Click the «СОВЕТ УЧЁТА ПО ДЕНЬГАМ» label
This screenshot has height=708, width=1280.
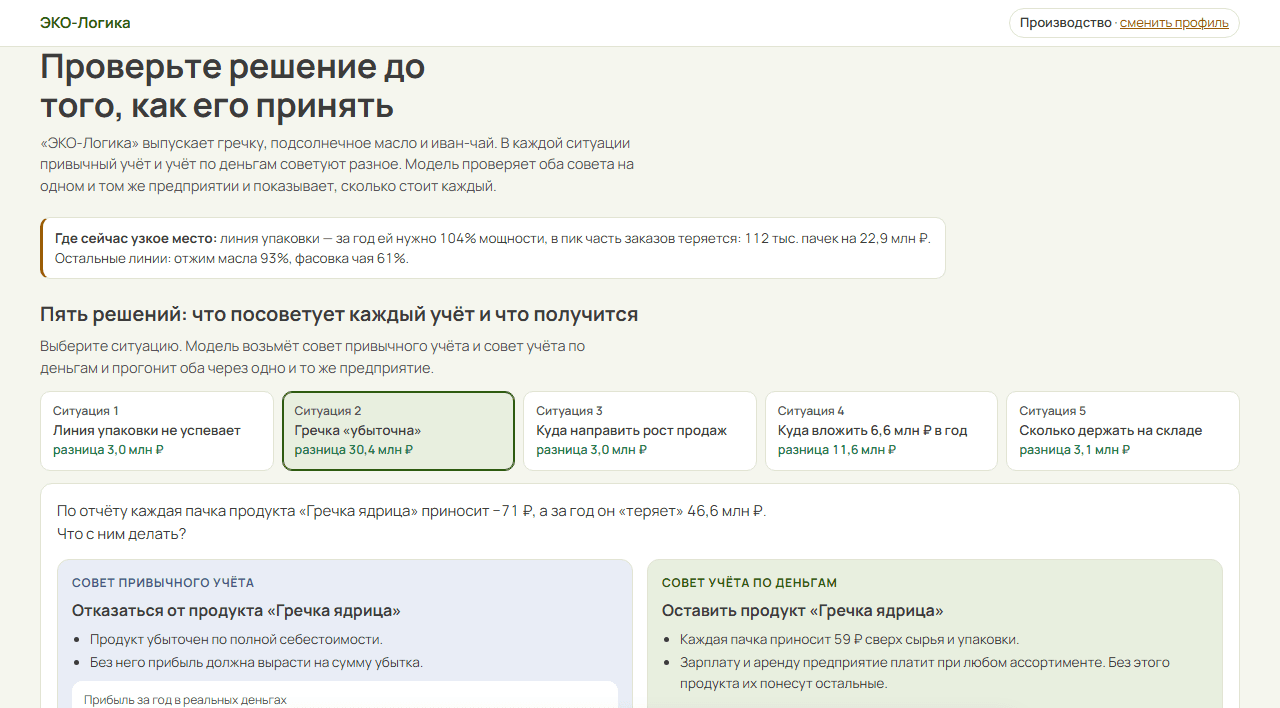pos(749,583)
